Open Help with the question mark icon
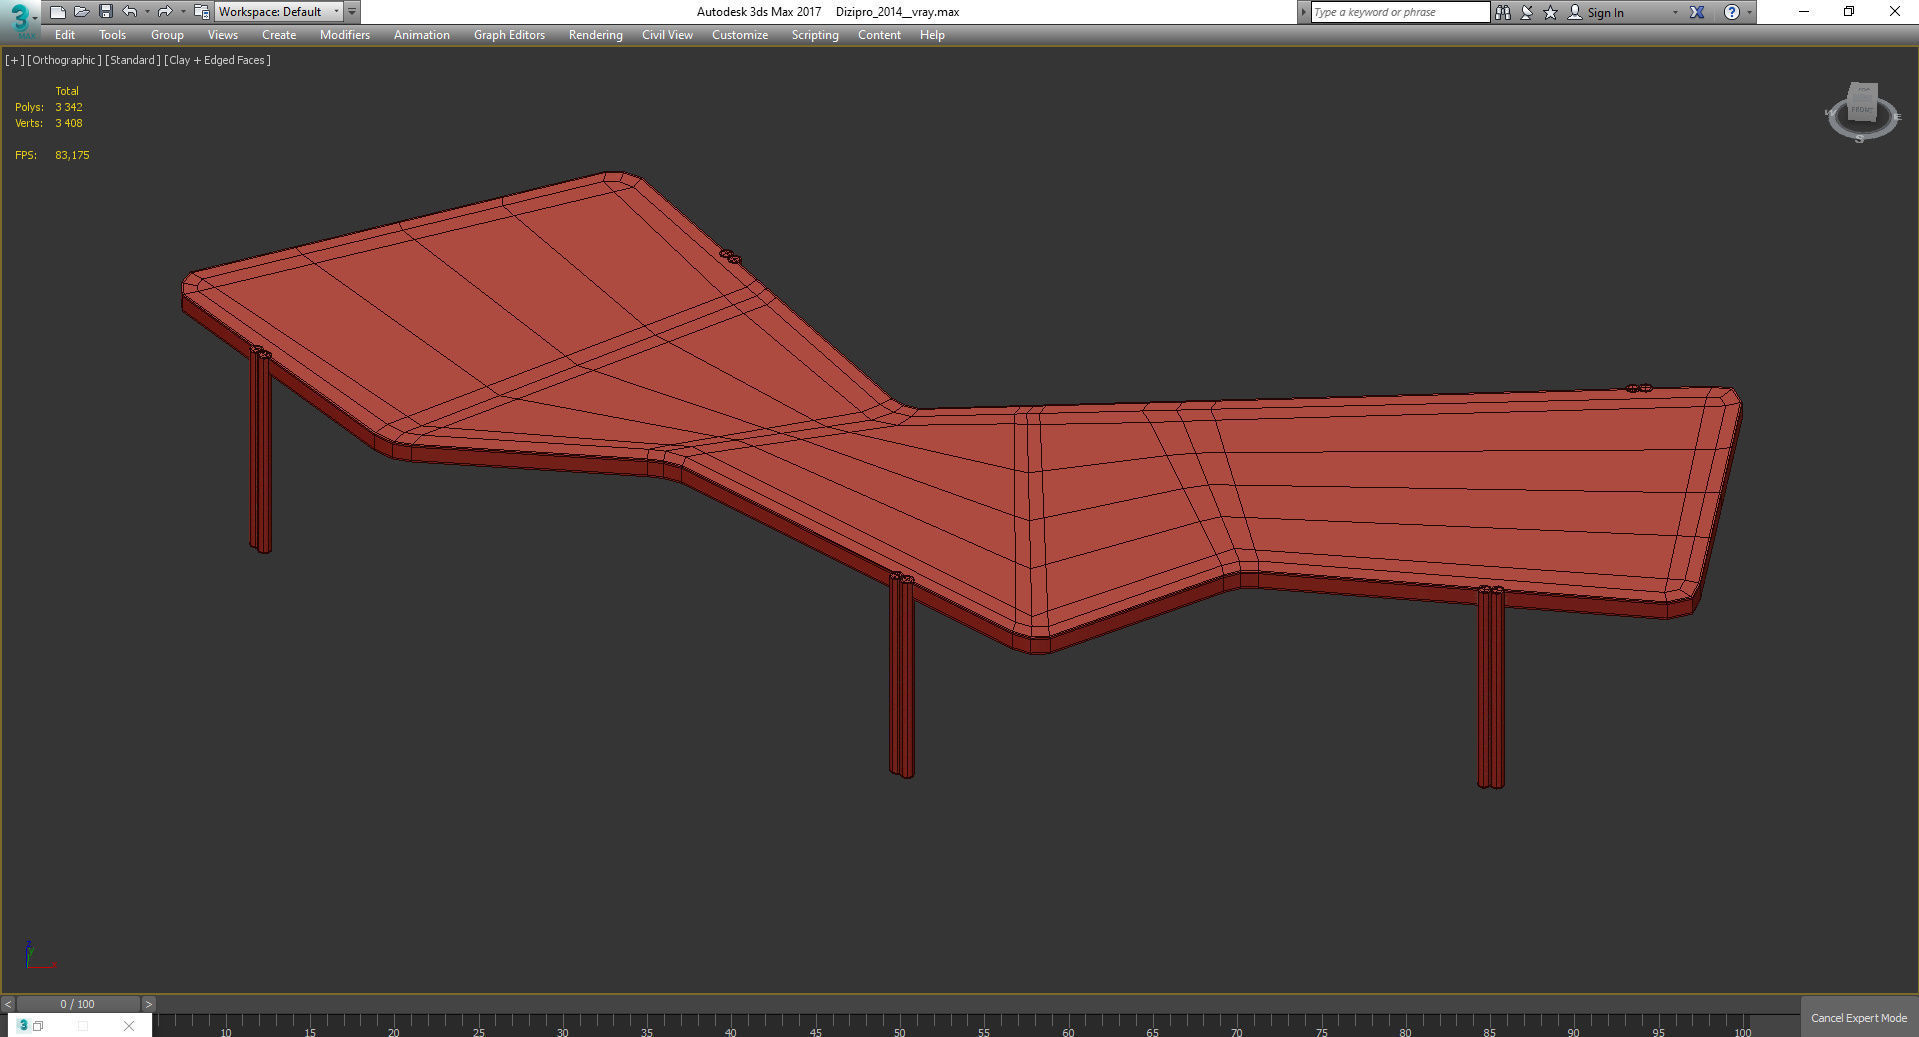Image resolution: width=1919 pixels, height=1037 pixels. point(1732,12)
